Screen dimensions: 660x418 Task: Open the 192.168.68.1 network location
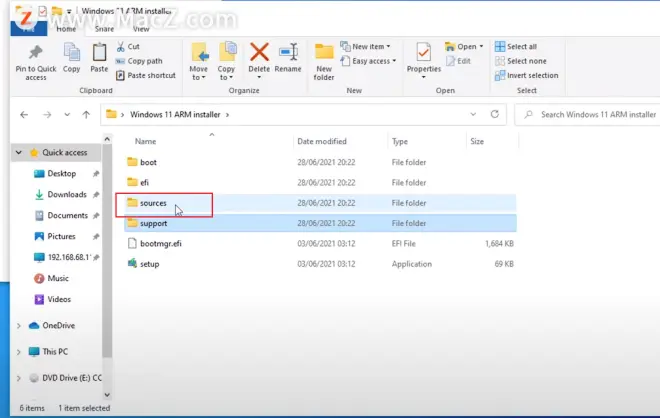point(68,257)
